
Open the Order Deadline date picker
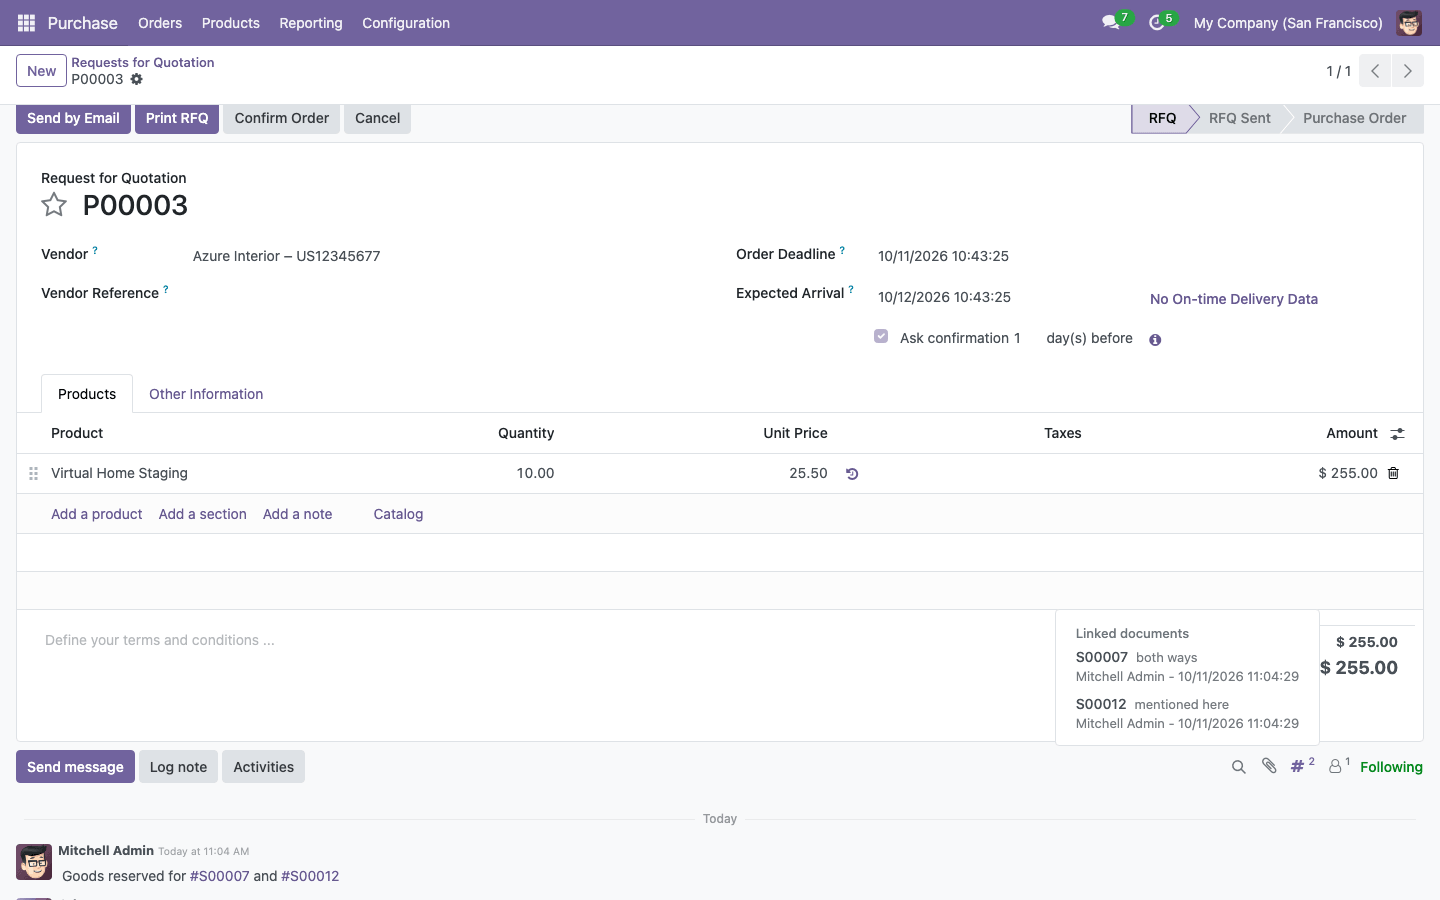coord(943,256)
